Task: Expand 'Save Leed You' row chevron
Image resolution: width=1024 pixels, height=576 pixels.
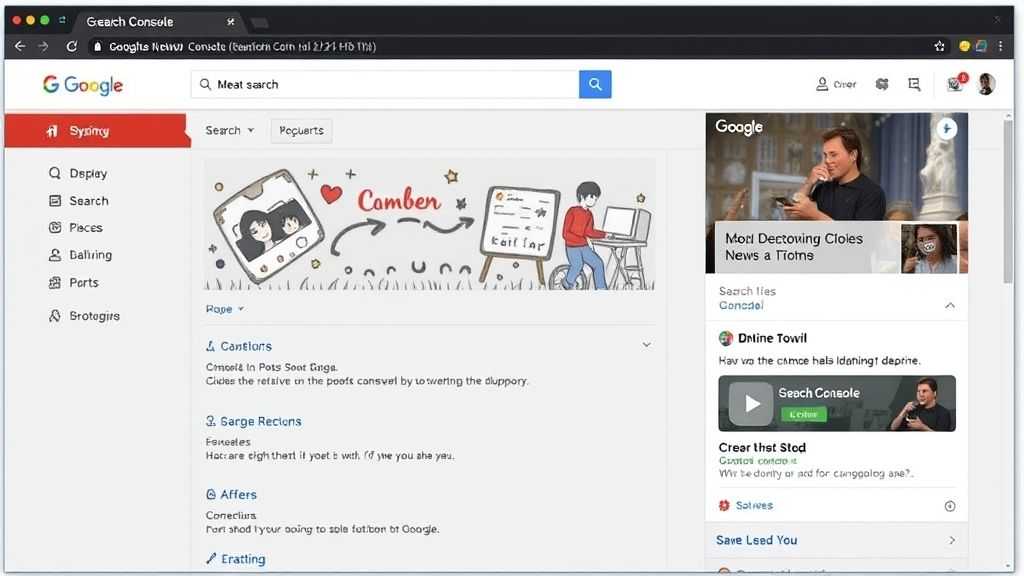Action: click(x=952, y=540)
